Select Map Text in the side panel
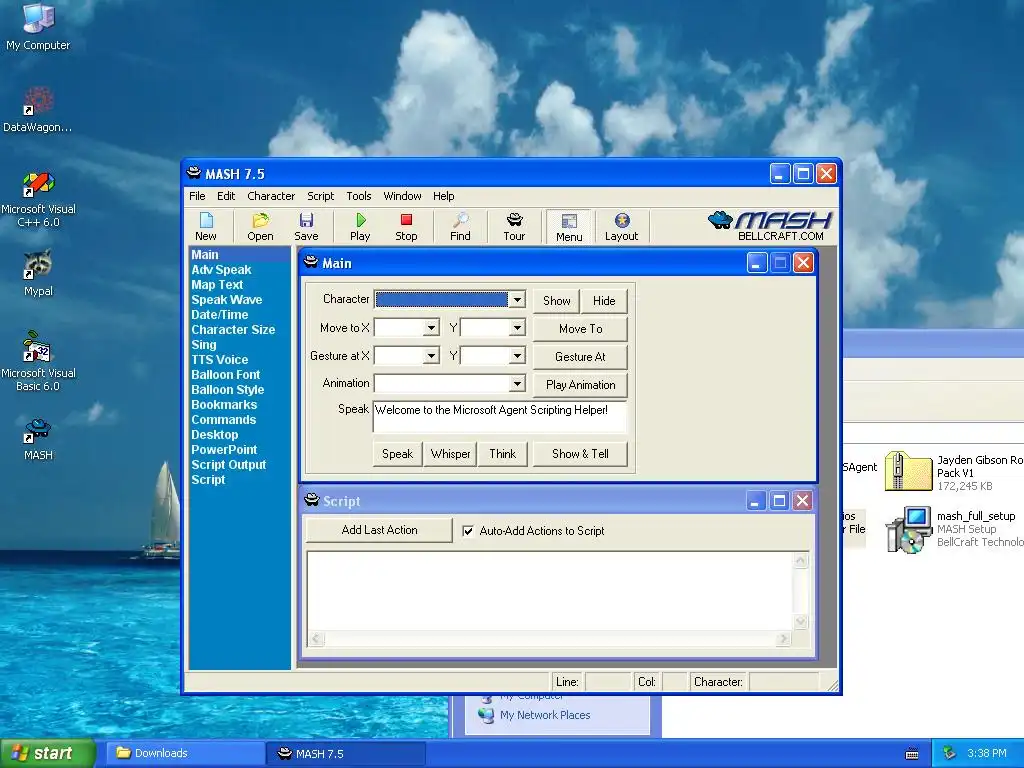Image resolution: width=1024 pixels, height=768 pixels. click(x=217, y=285)
